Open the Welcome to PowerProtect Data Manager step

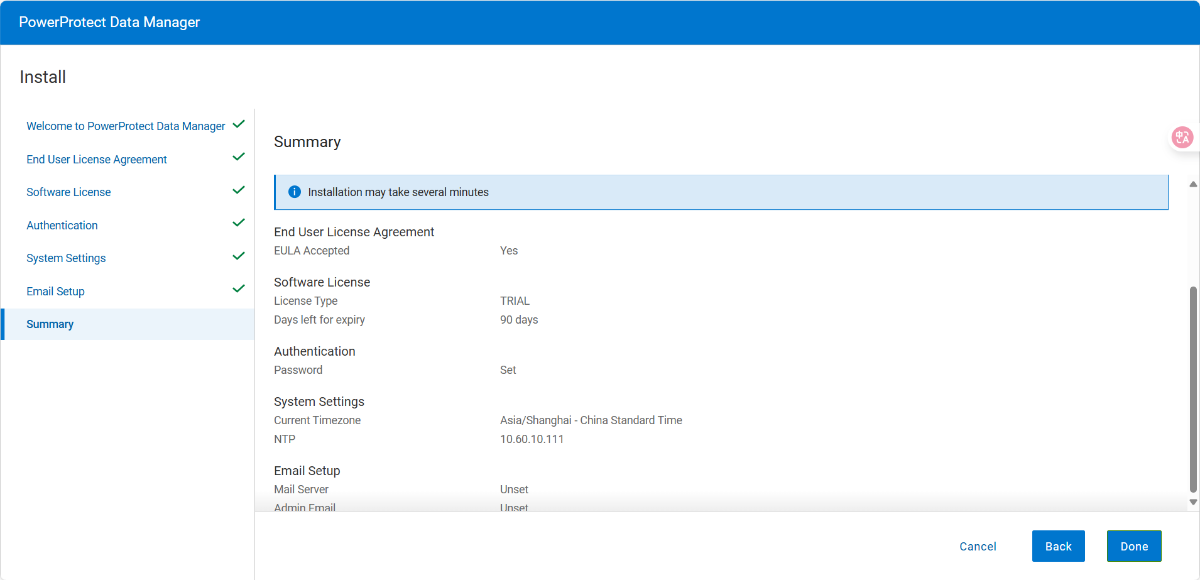click(x=126, y=127)
